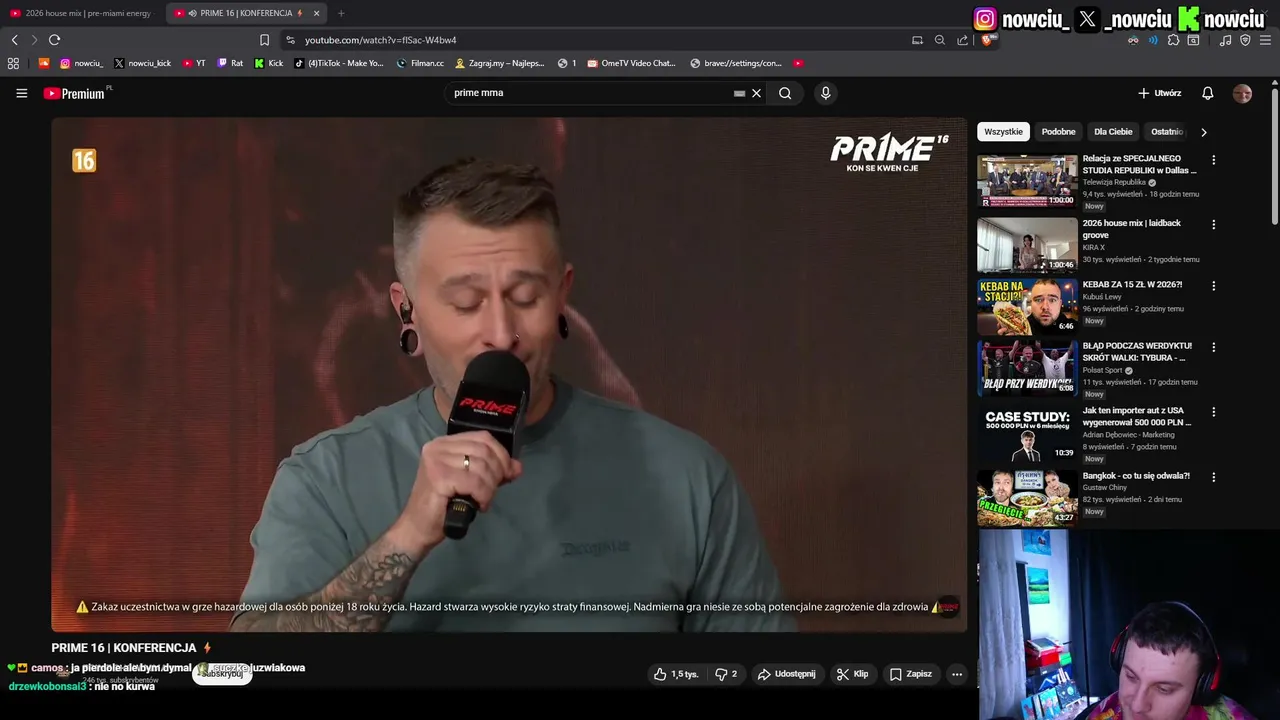Open YouTube notifications bell
Viewport: 1280px width, 720px height.
(x=1207, y=93)
